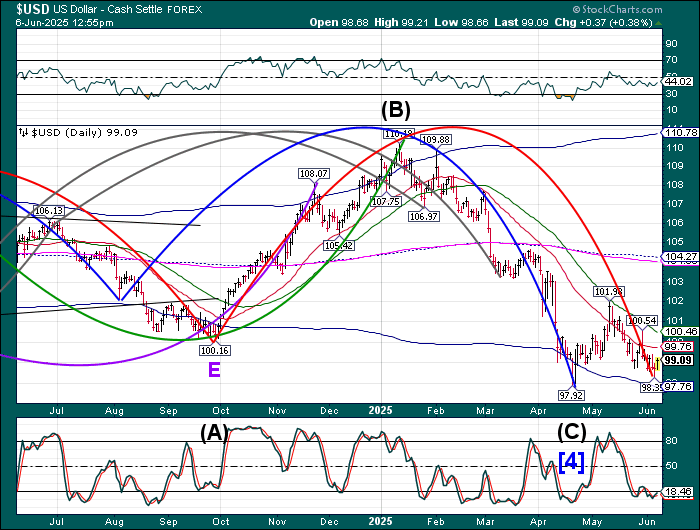700x530 pixels.
Task: Click the 44.02 RSI value tag
Action: pos(679,82)
